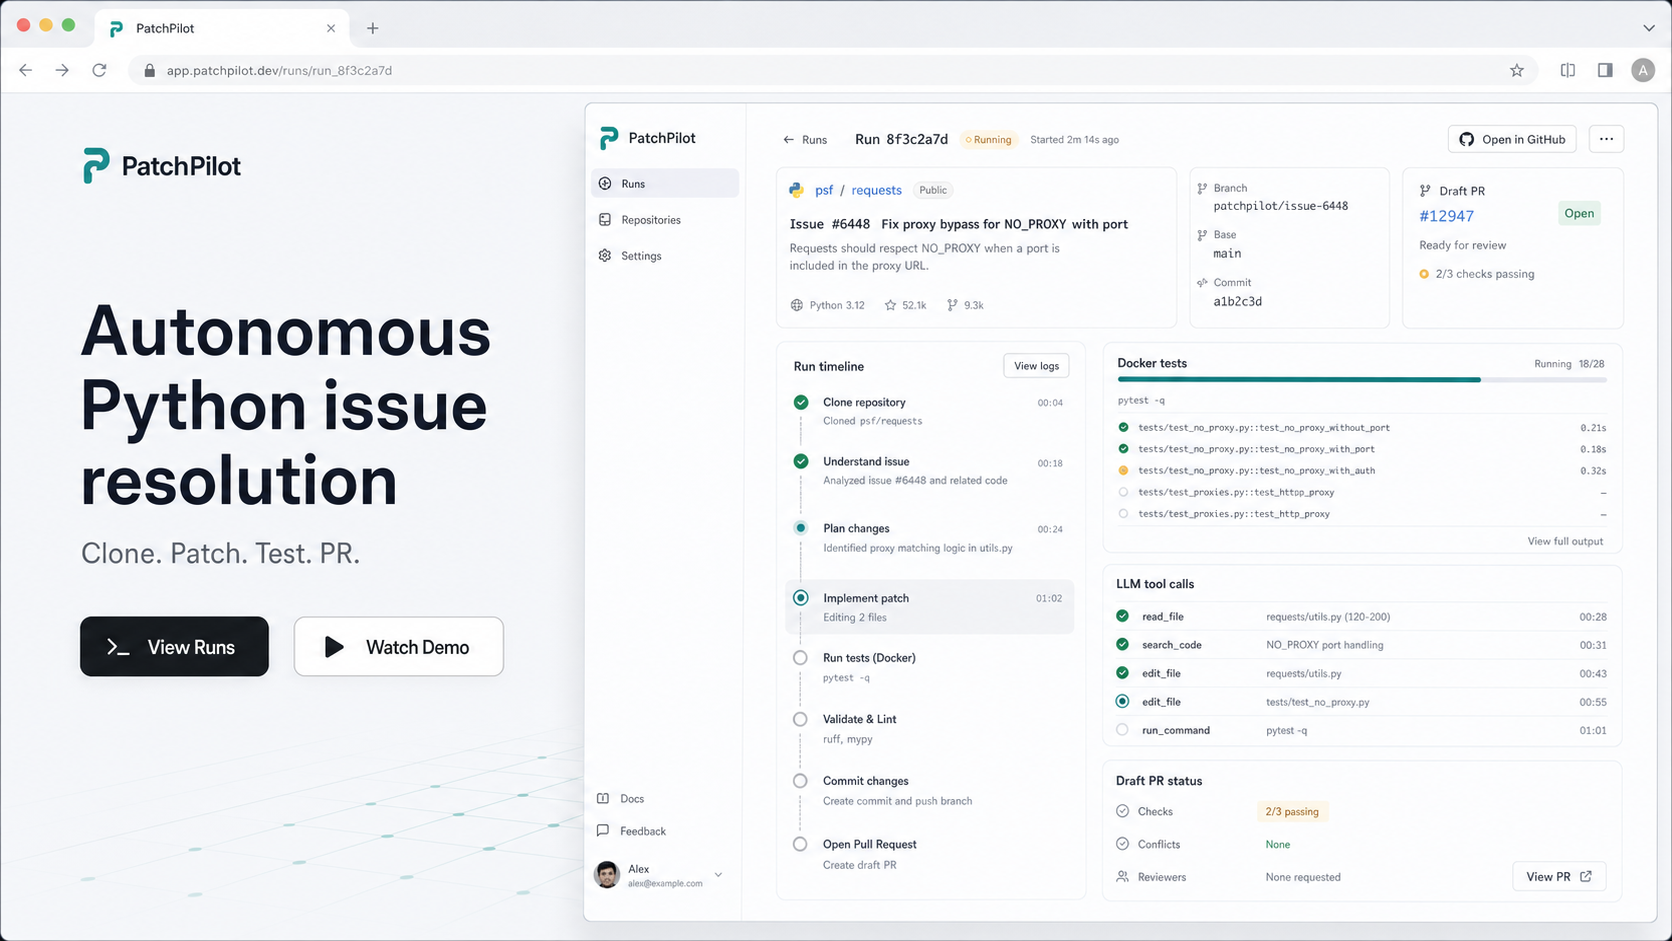Click the check icon for search_code tool call
This screenshot has height=941, width=1672.
[x=1122, y=644]
